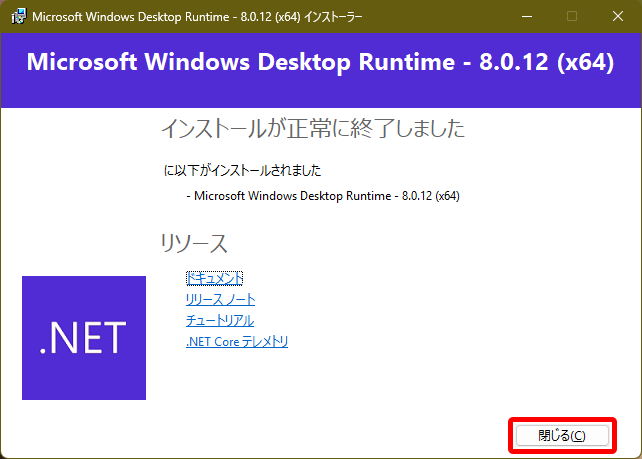Image resolution: width=642 pixels, height=459 pixels.
Task: Click the window title bar caption text
Action: pos(197,17)
